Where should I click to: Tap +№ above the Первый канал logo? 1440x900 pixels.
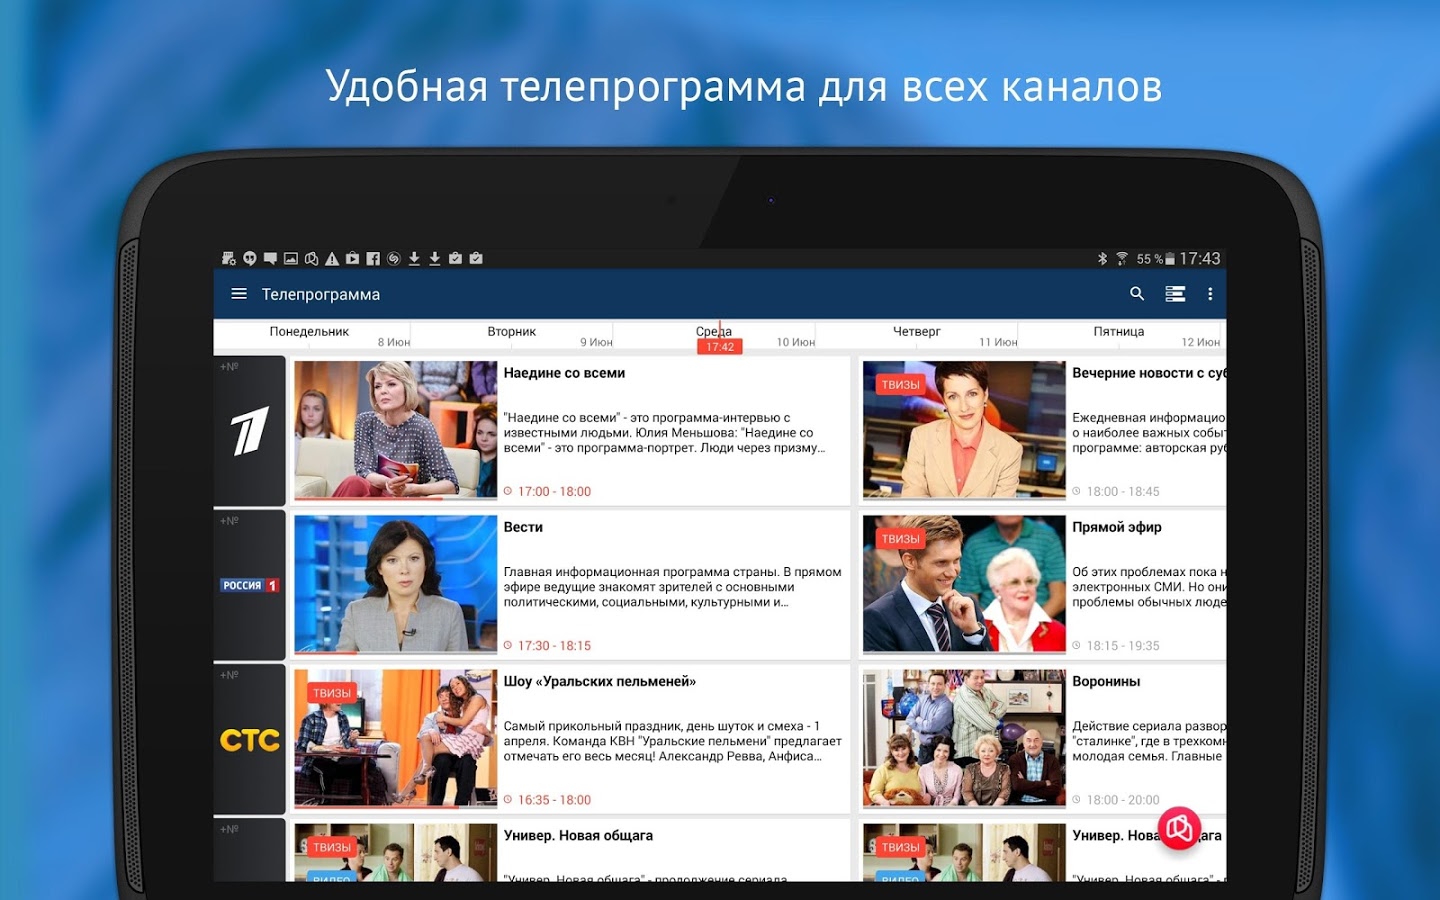230,367
